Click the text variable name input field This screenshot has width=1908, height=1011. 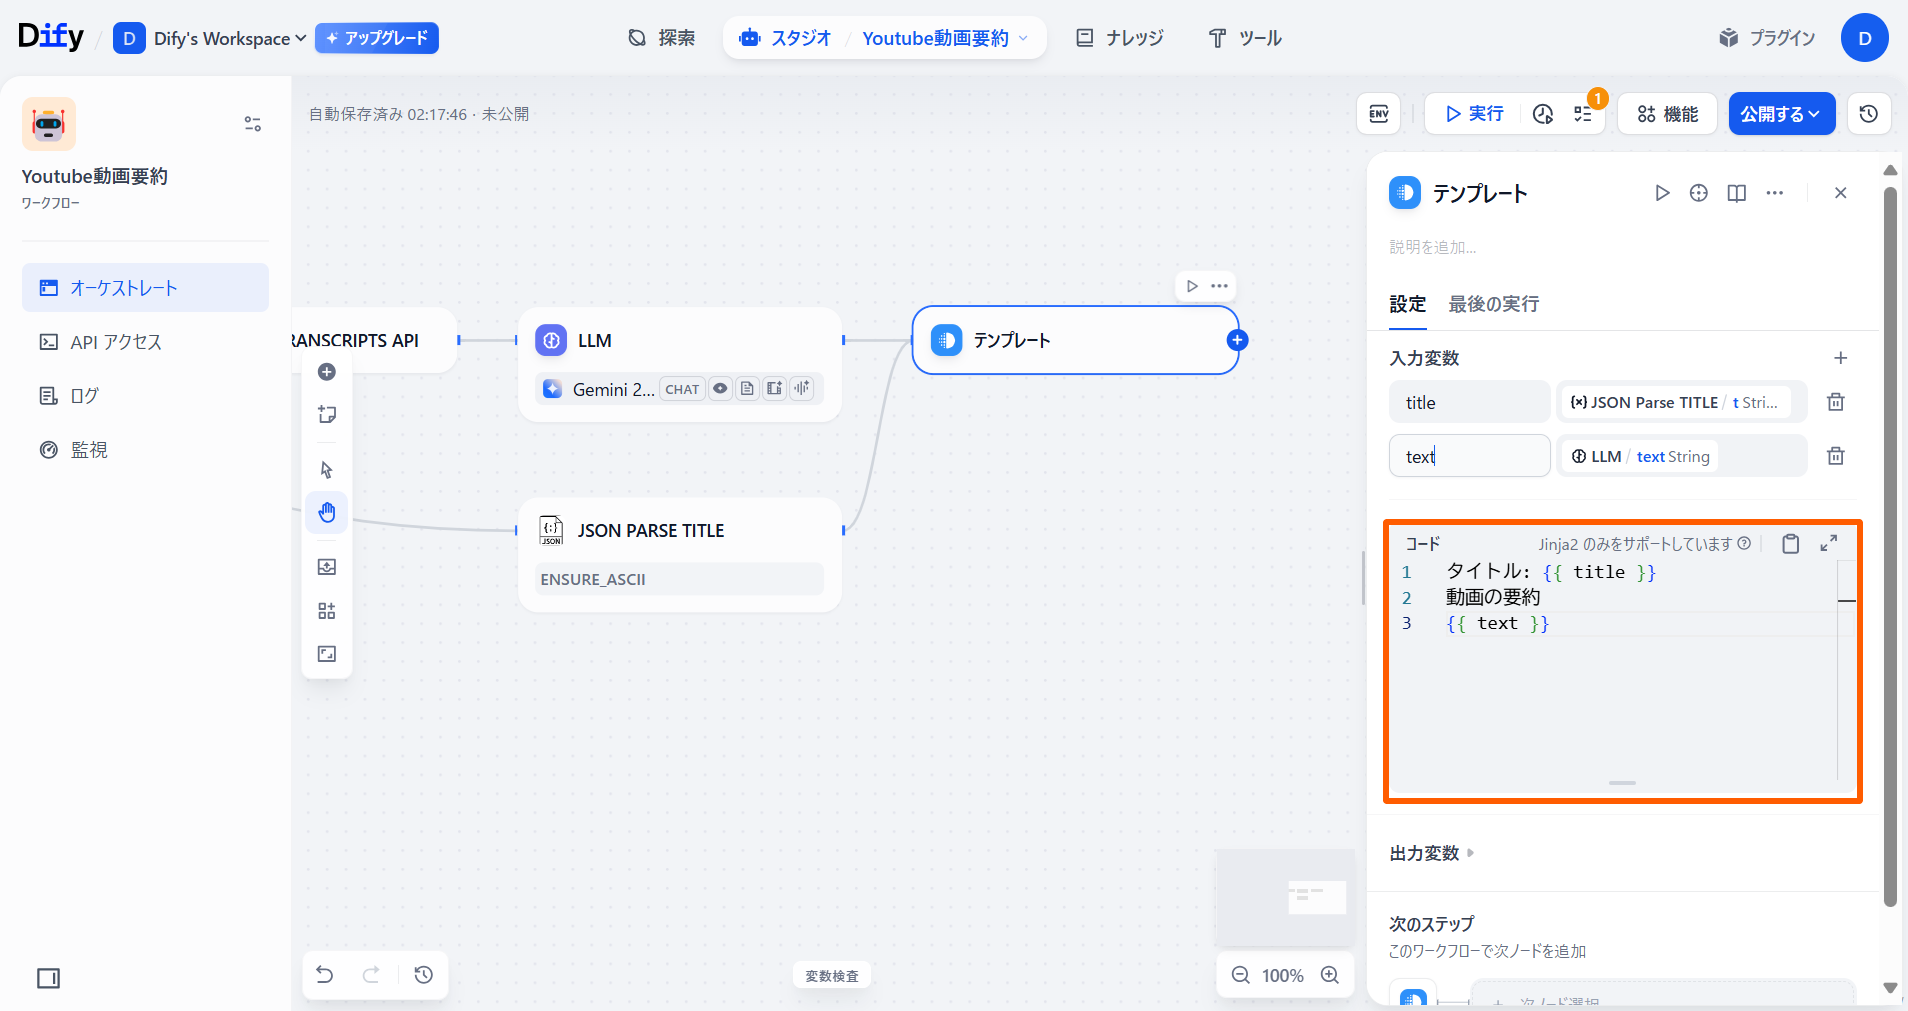click(1468, 456)
